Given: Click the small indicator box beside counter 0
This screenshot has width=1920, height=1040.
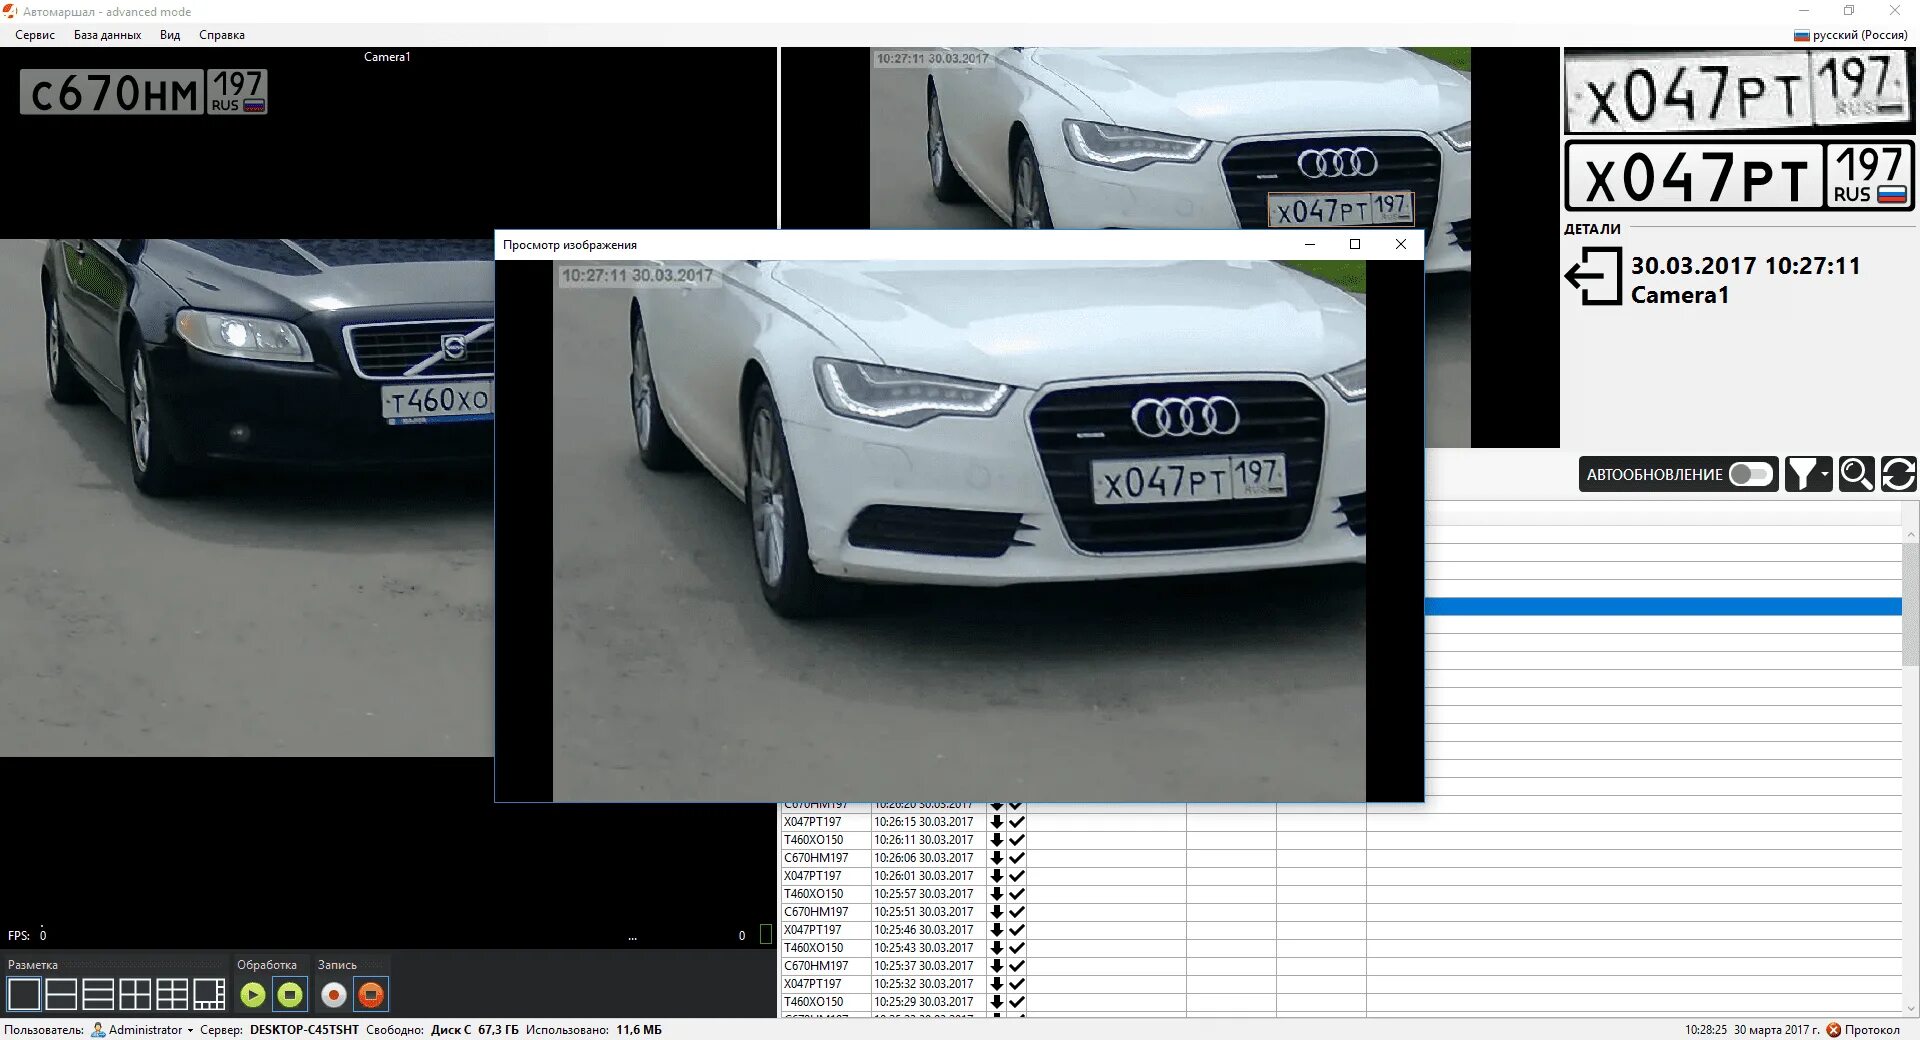Looking at the screenshot, I should 766,935.
